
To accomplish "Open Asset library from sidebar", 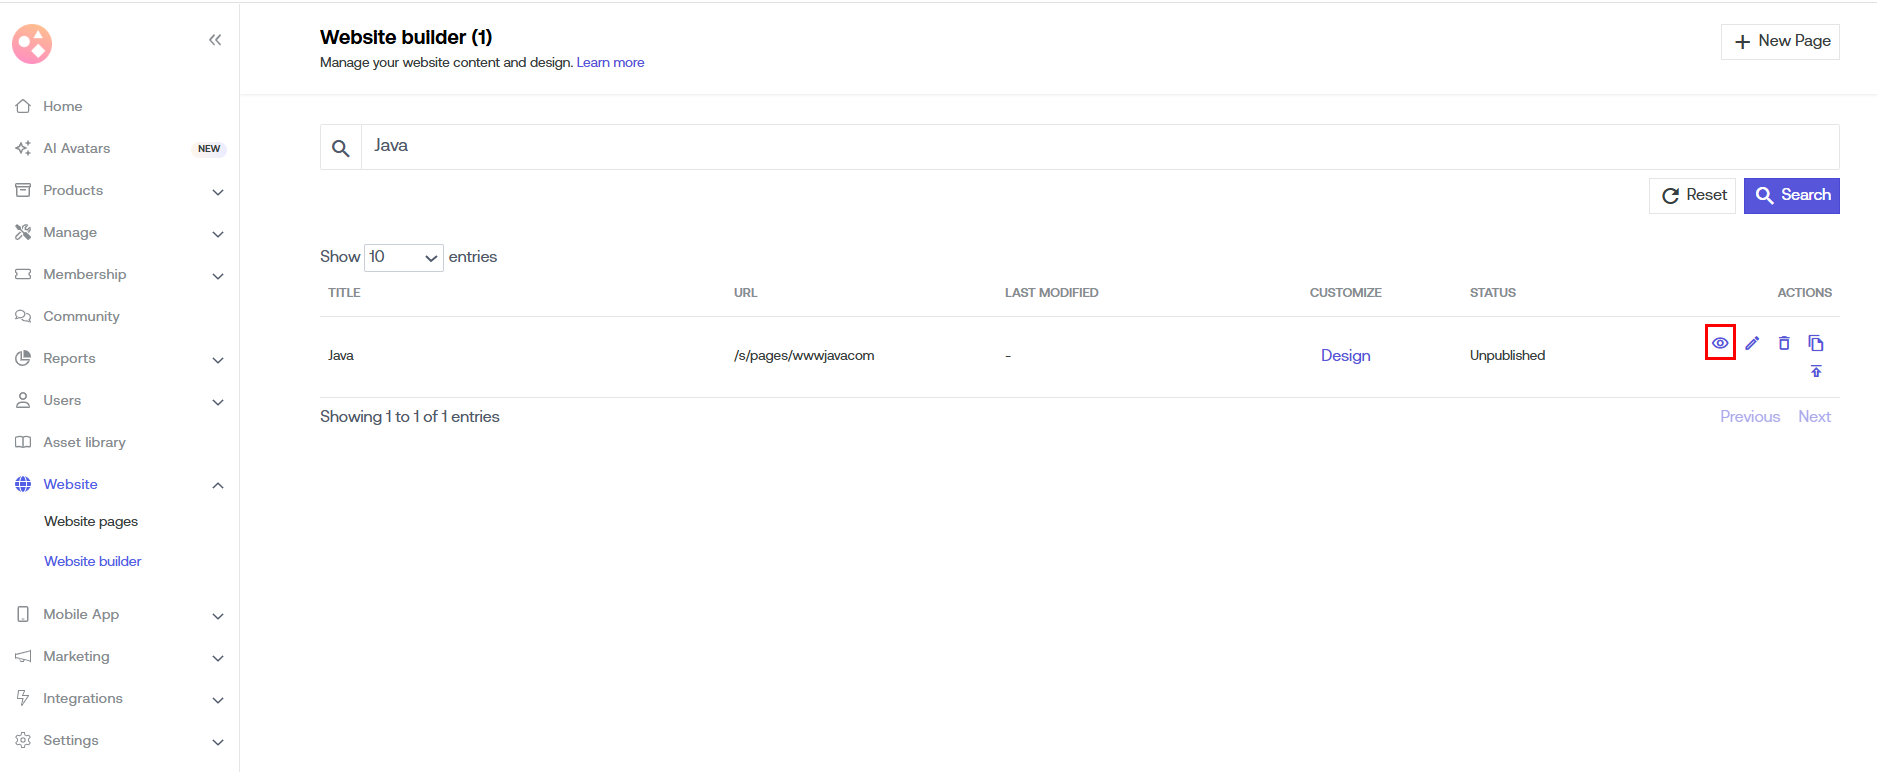I will tap(84, 442).
